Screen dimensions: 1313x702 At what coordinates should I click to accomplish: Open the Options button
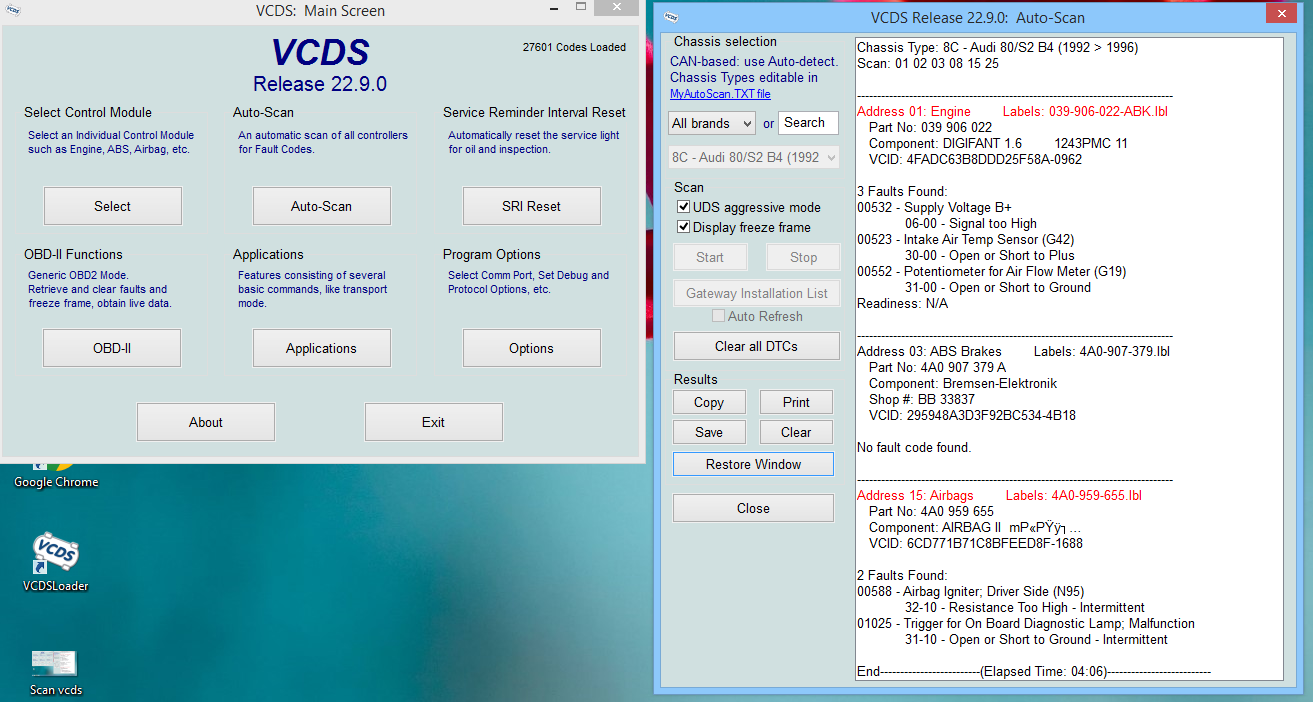click(x=532, y=348)
